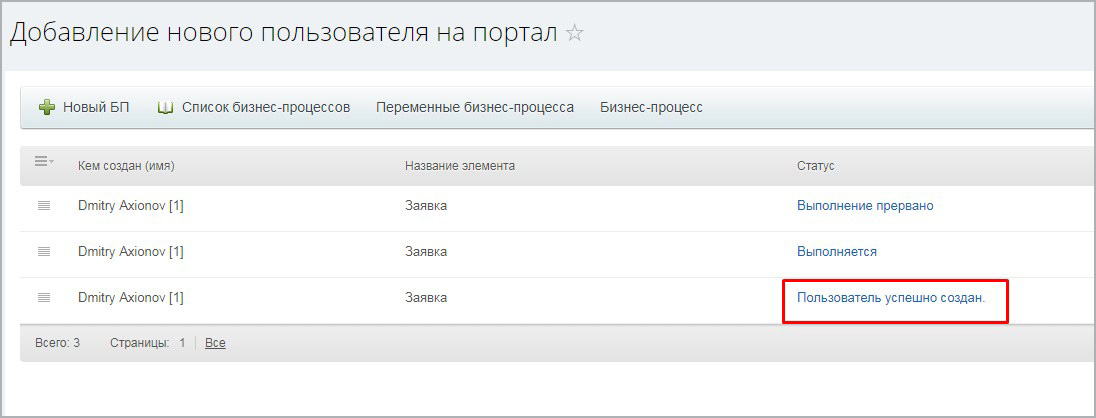
Task: Click the green plus Новый БП icon
Action: pyautogui.click(x=46, y=107)
